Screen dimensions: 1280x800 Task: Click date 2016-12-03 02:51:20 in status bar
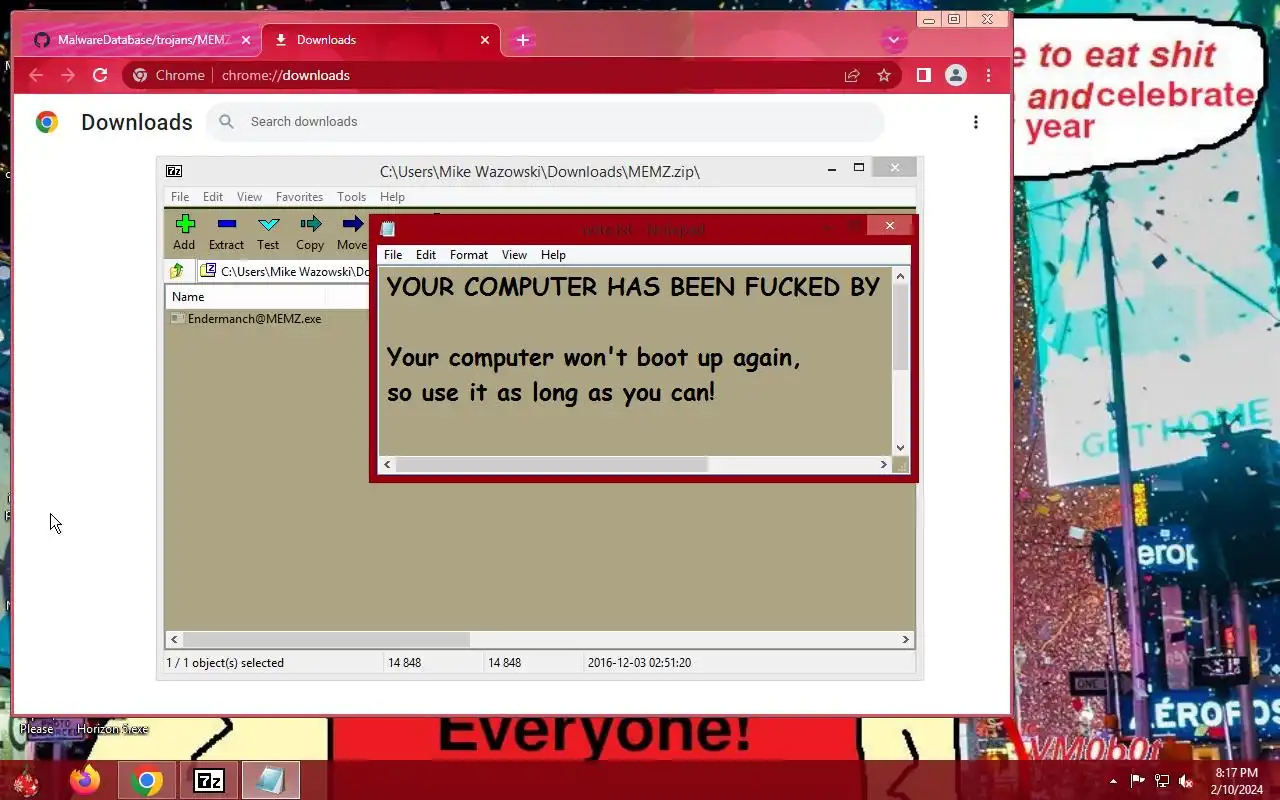point(639,663)
